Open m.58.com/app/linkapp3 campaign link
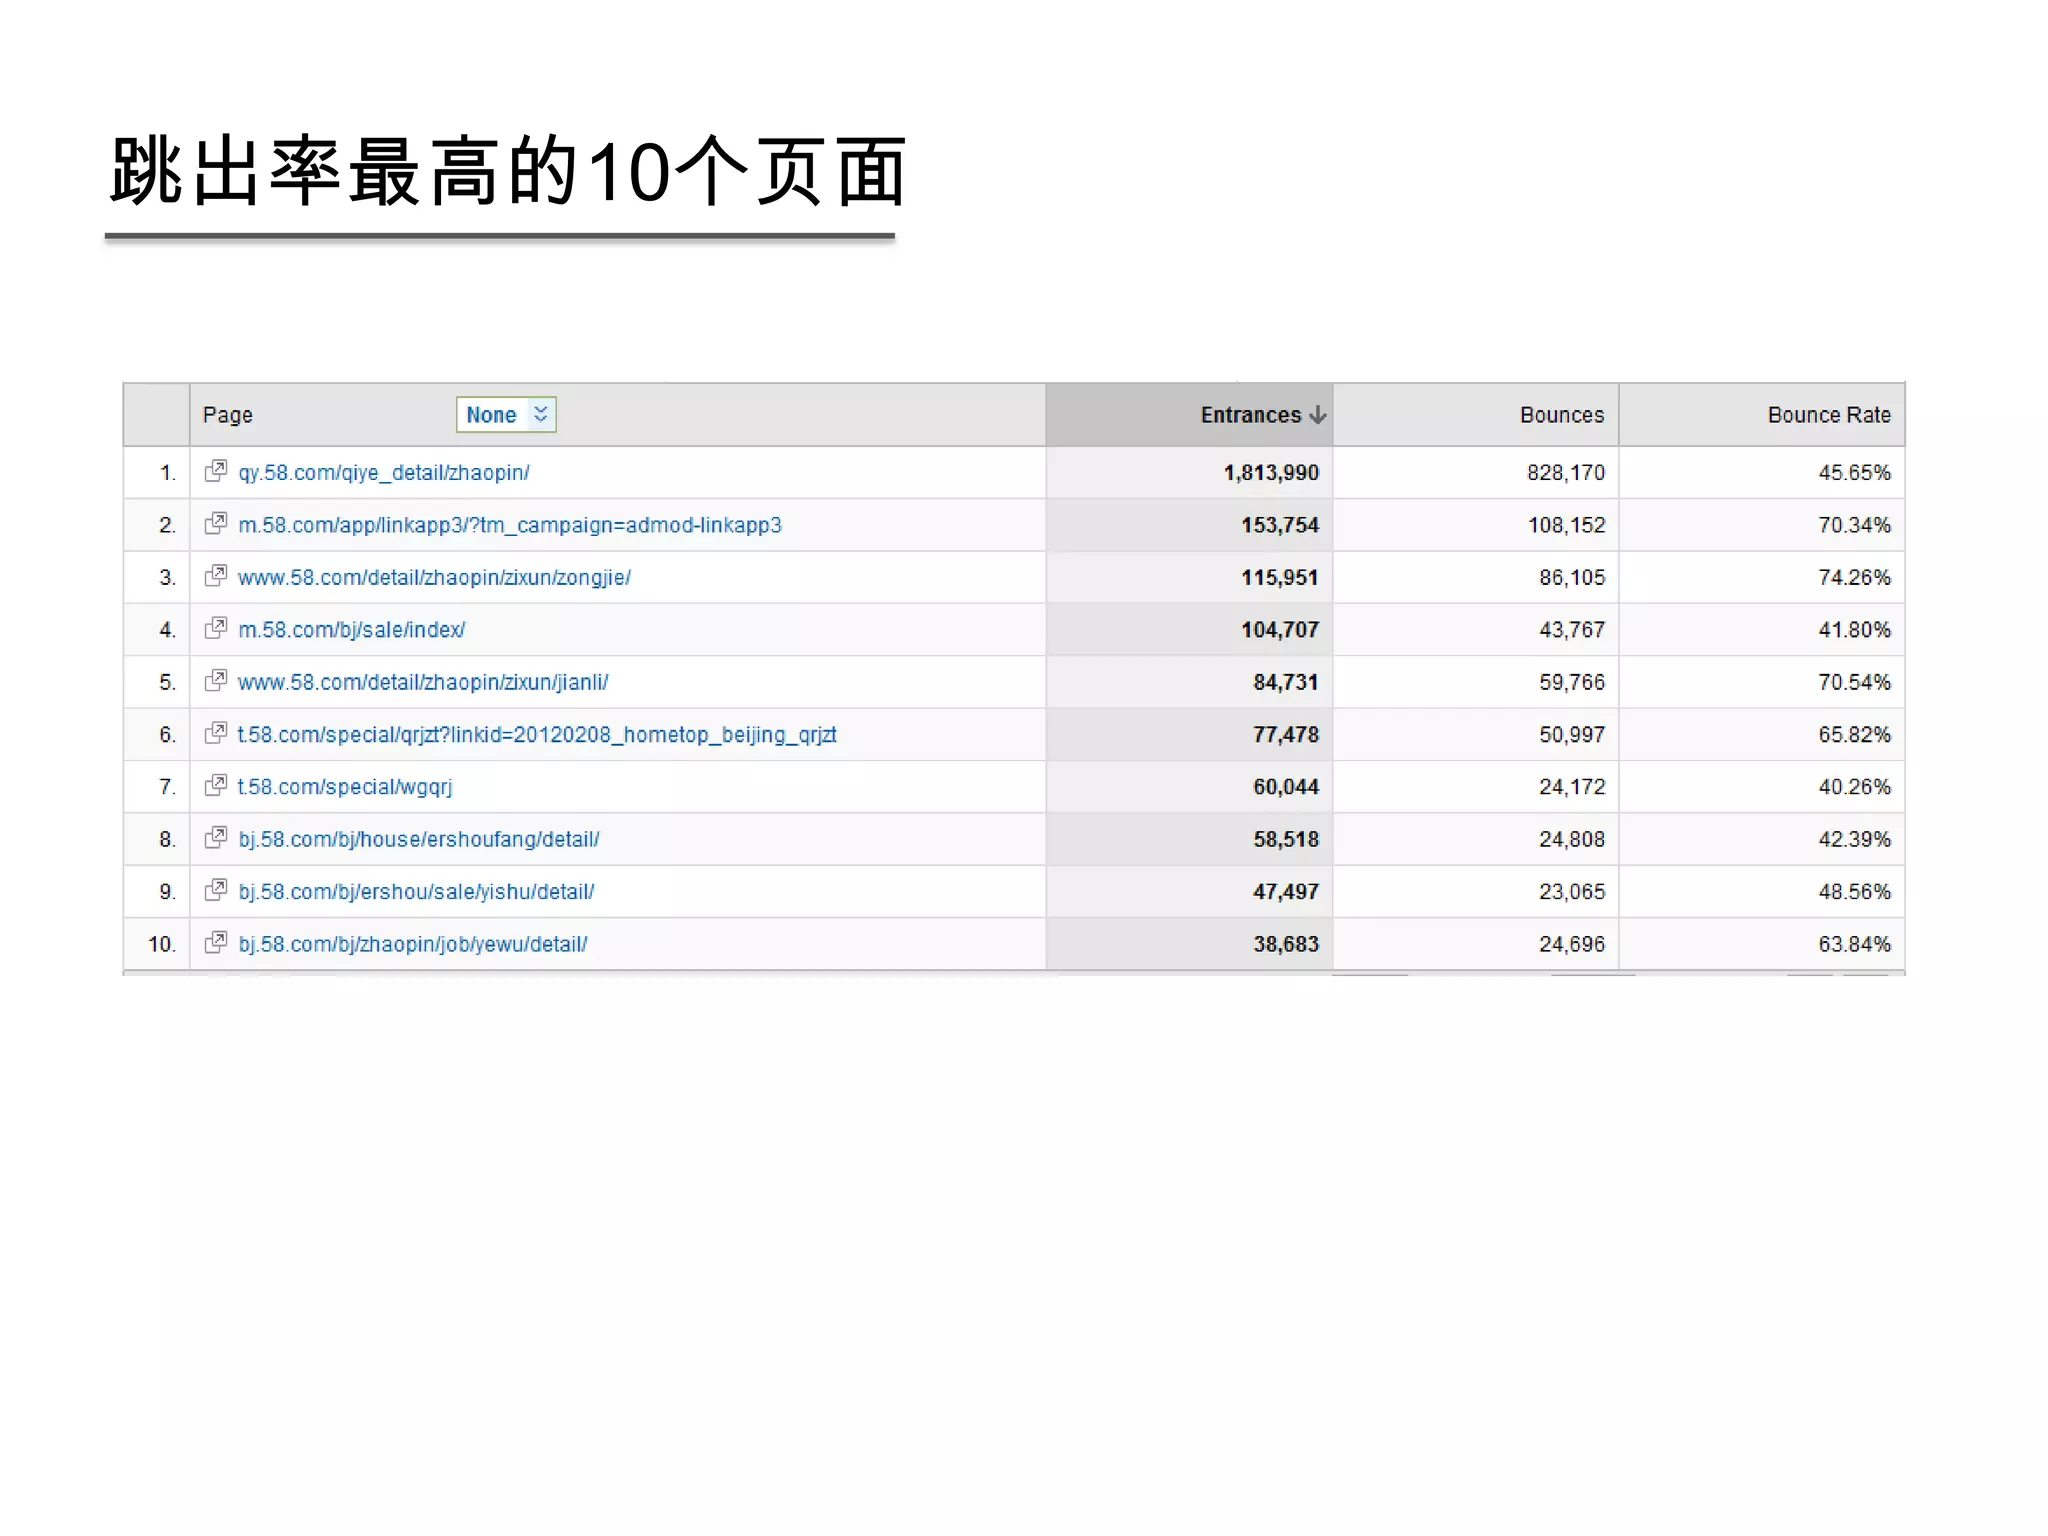The height and width of the screenshot is (1536, 2048). 510,526
